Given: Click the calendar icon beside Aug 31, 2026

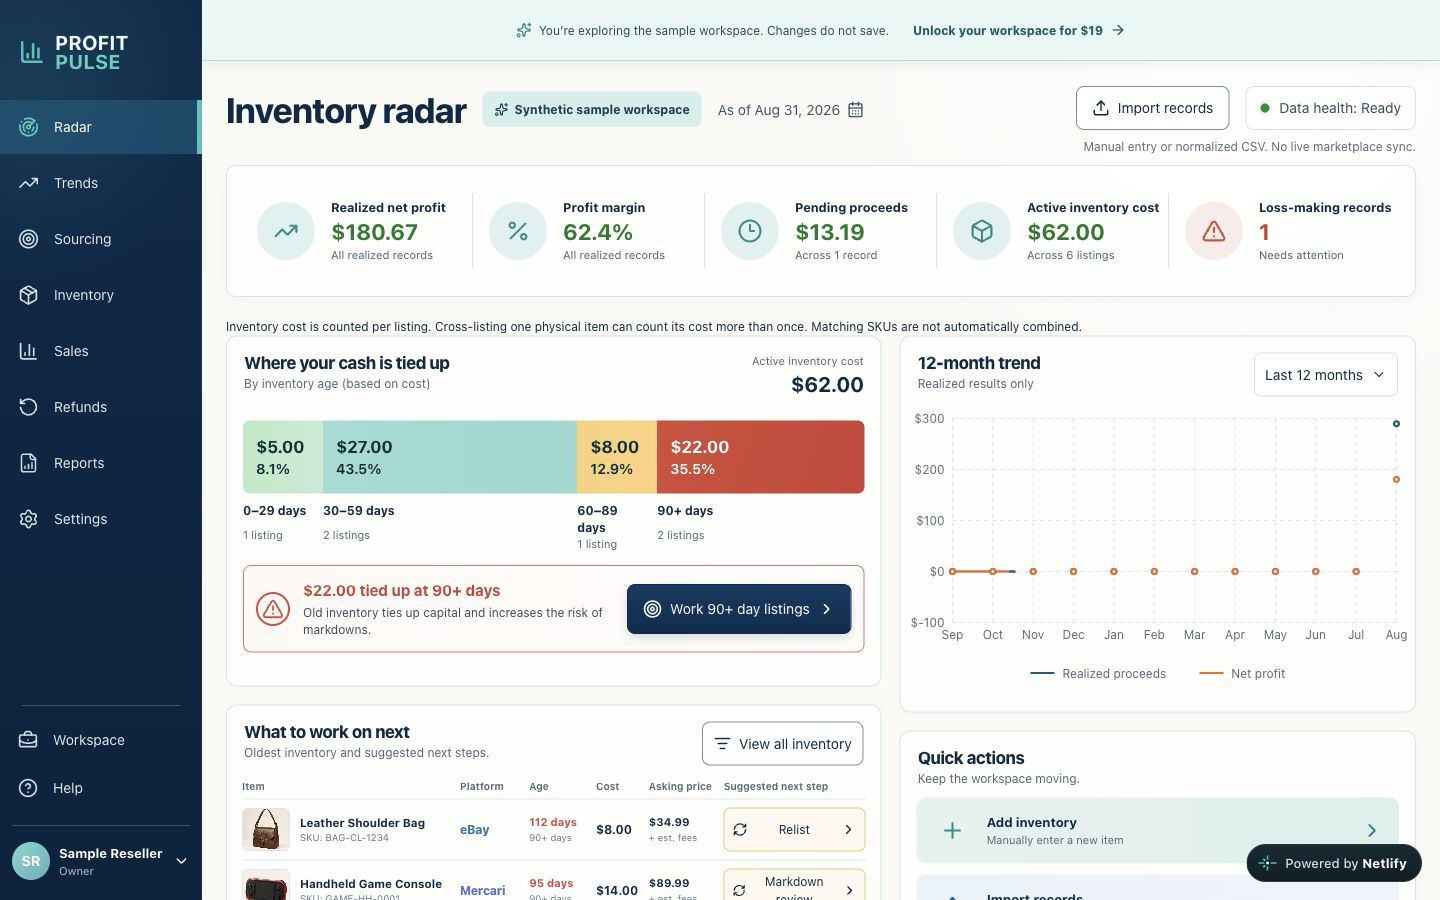Looking at the screenshot, I should coord(855,110).
